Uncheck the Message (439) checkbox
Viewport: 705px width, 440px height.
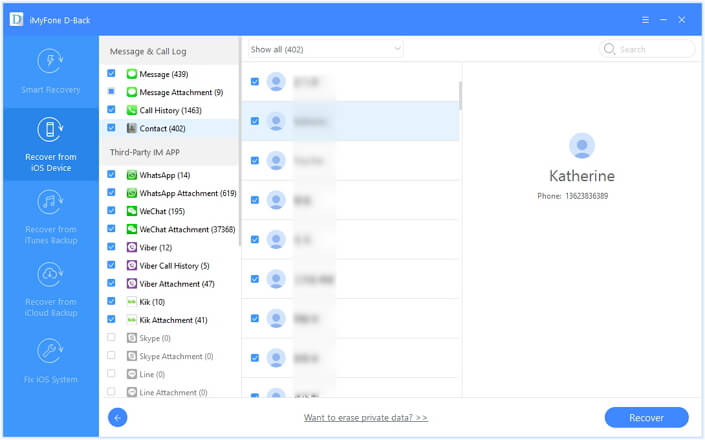coord(111,74)
